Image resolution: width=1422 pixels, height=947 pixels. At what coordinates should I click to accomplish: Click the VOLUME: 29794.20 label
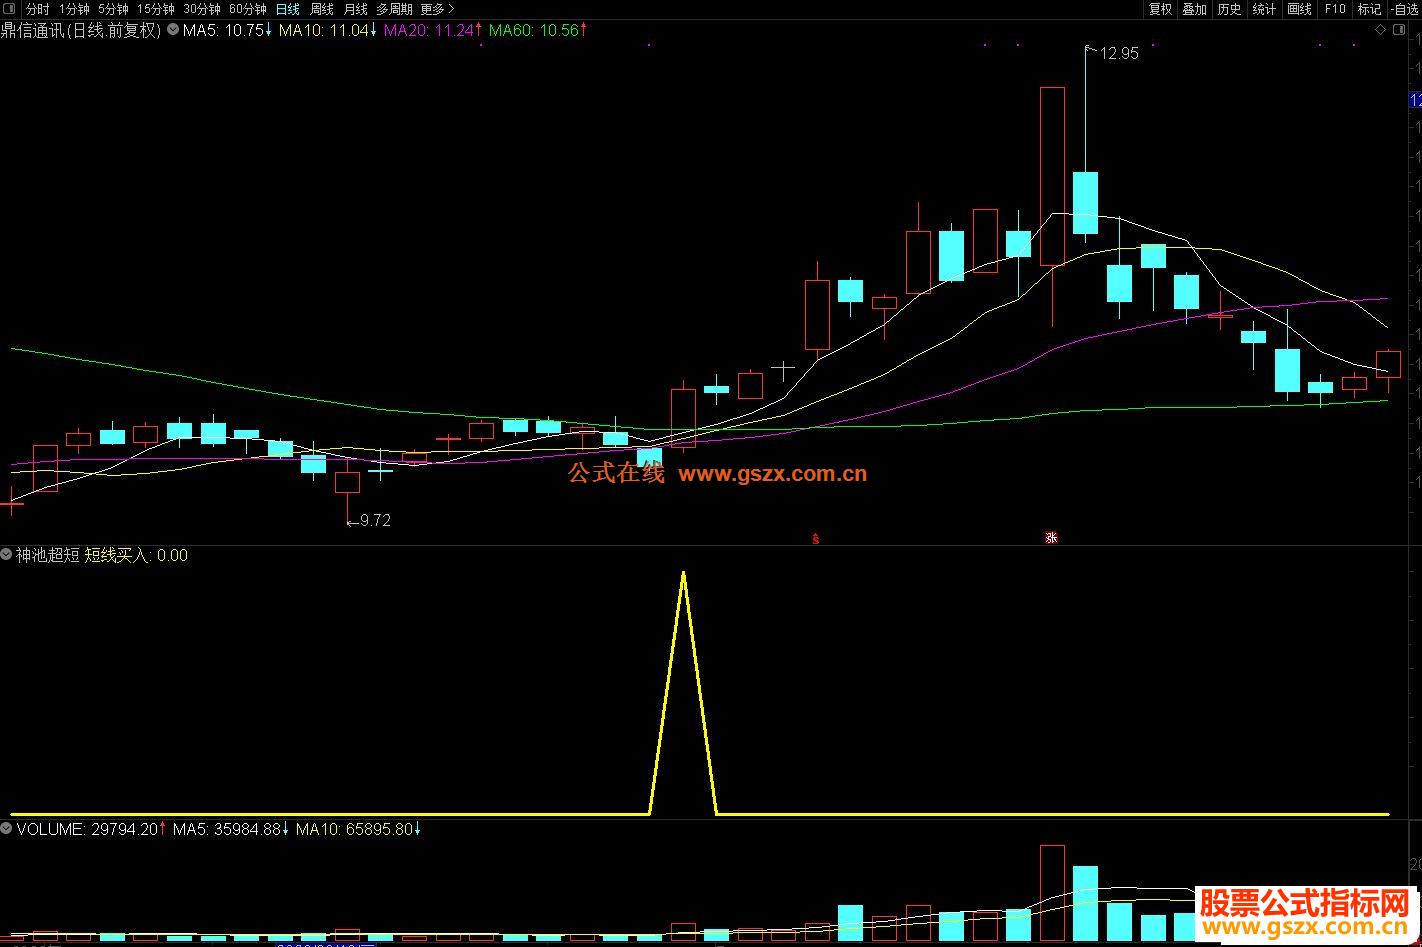(91, 829)
